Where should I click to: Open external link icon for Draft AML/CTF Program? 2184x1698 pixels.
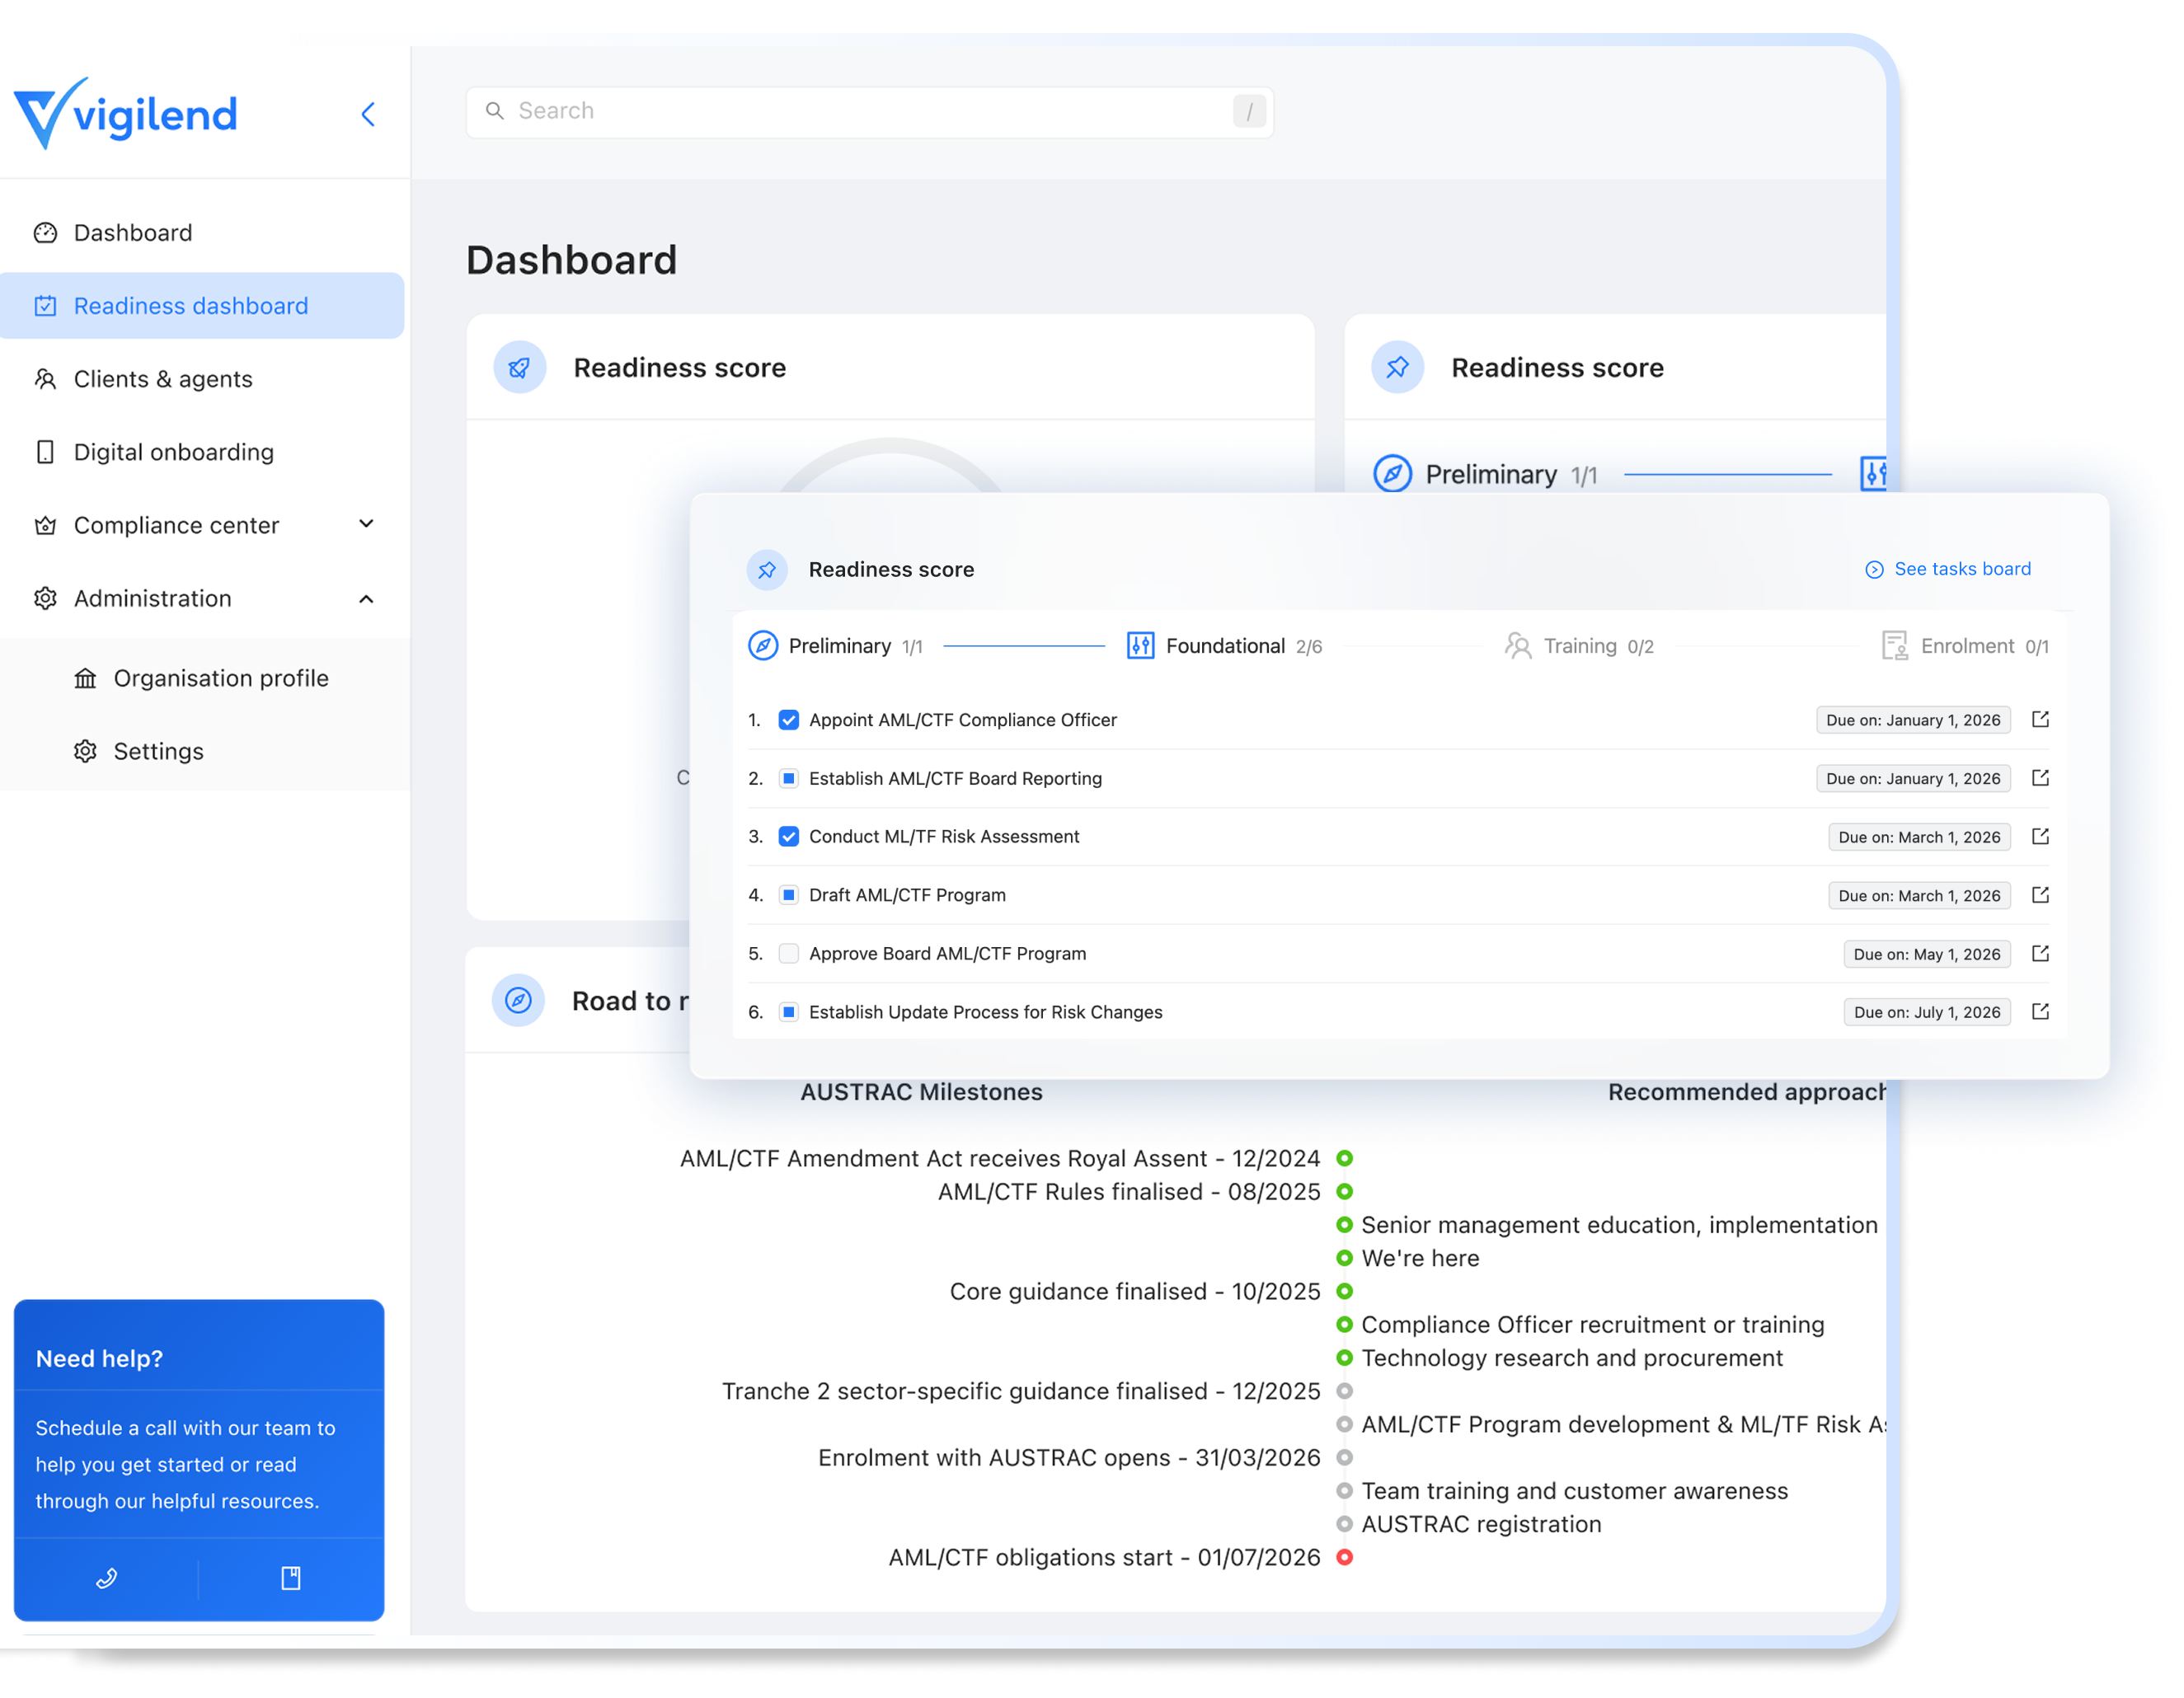pyautogui.click(x=2040, y=895)
